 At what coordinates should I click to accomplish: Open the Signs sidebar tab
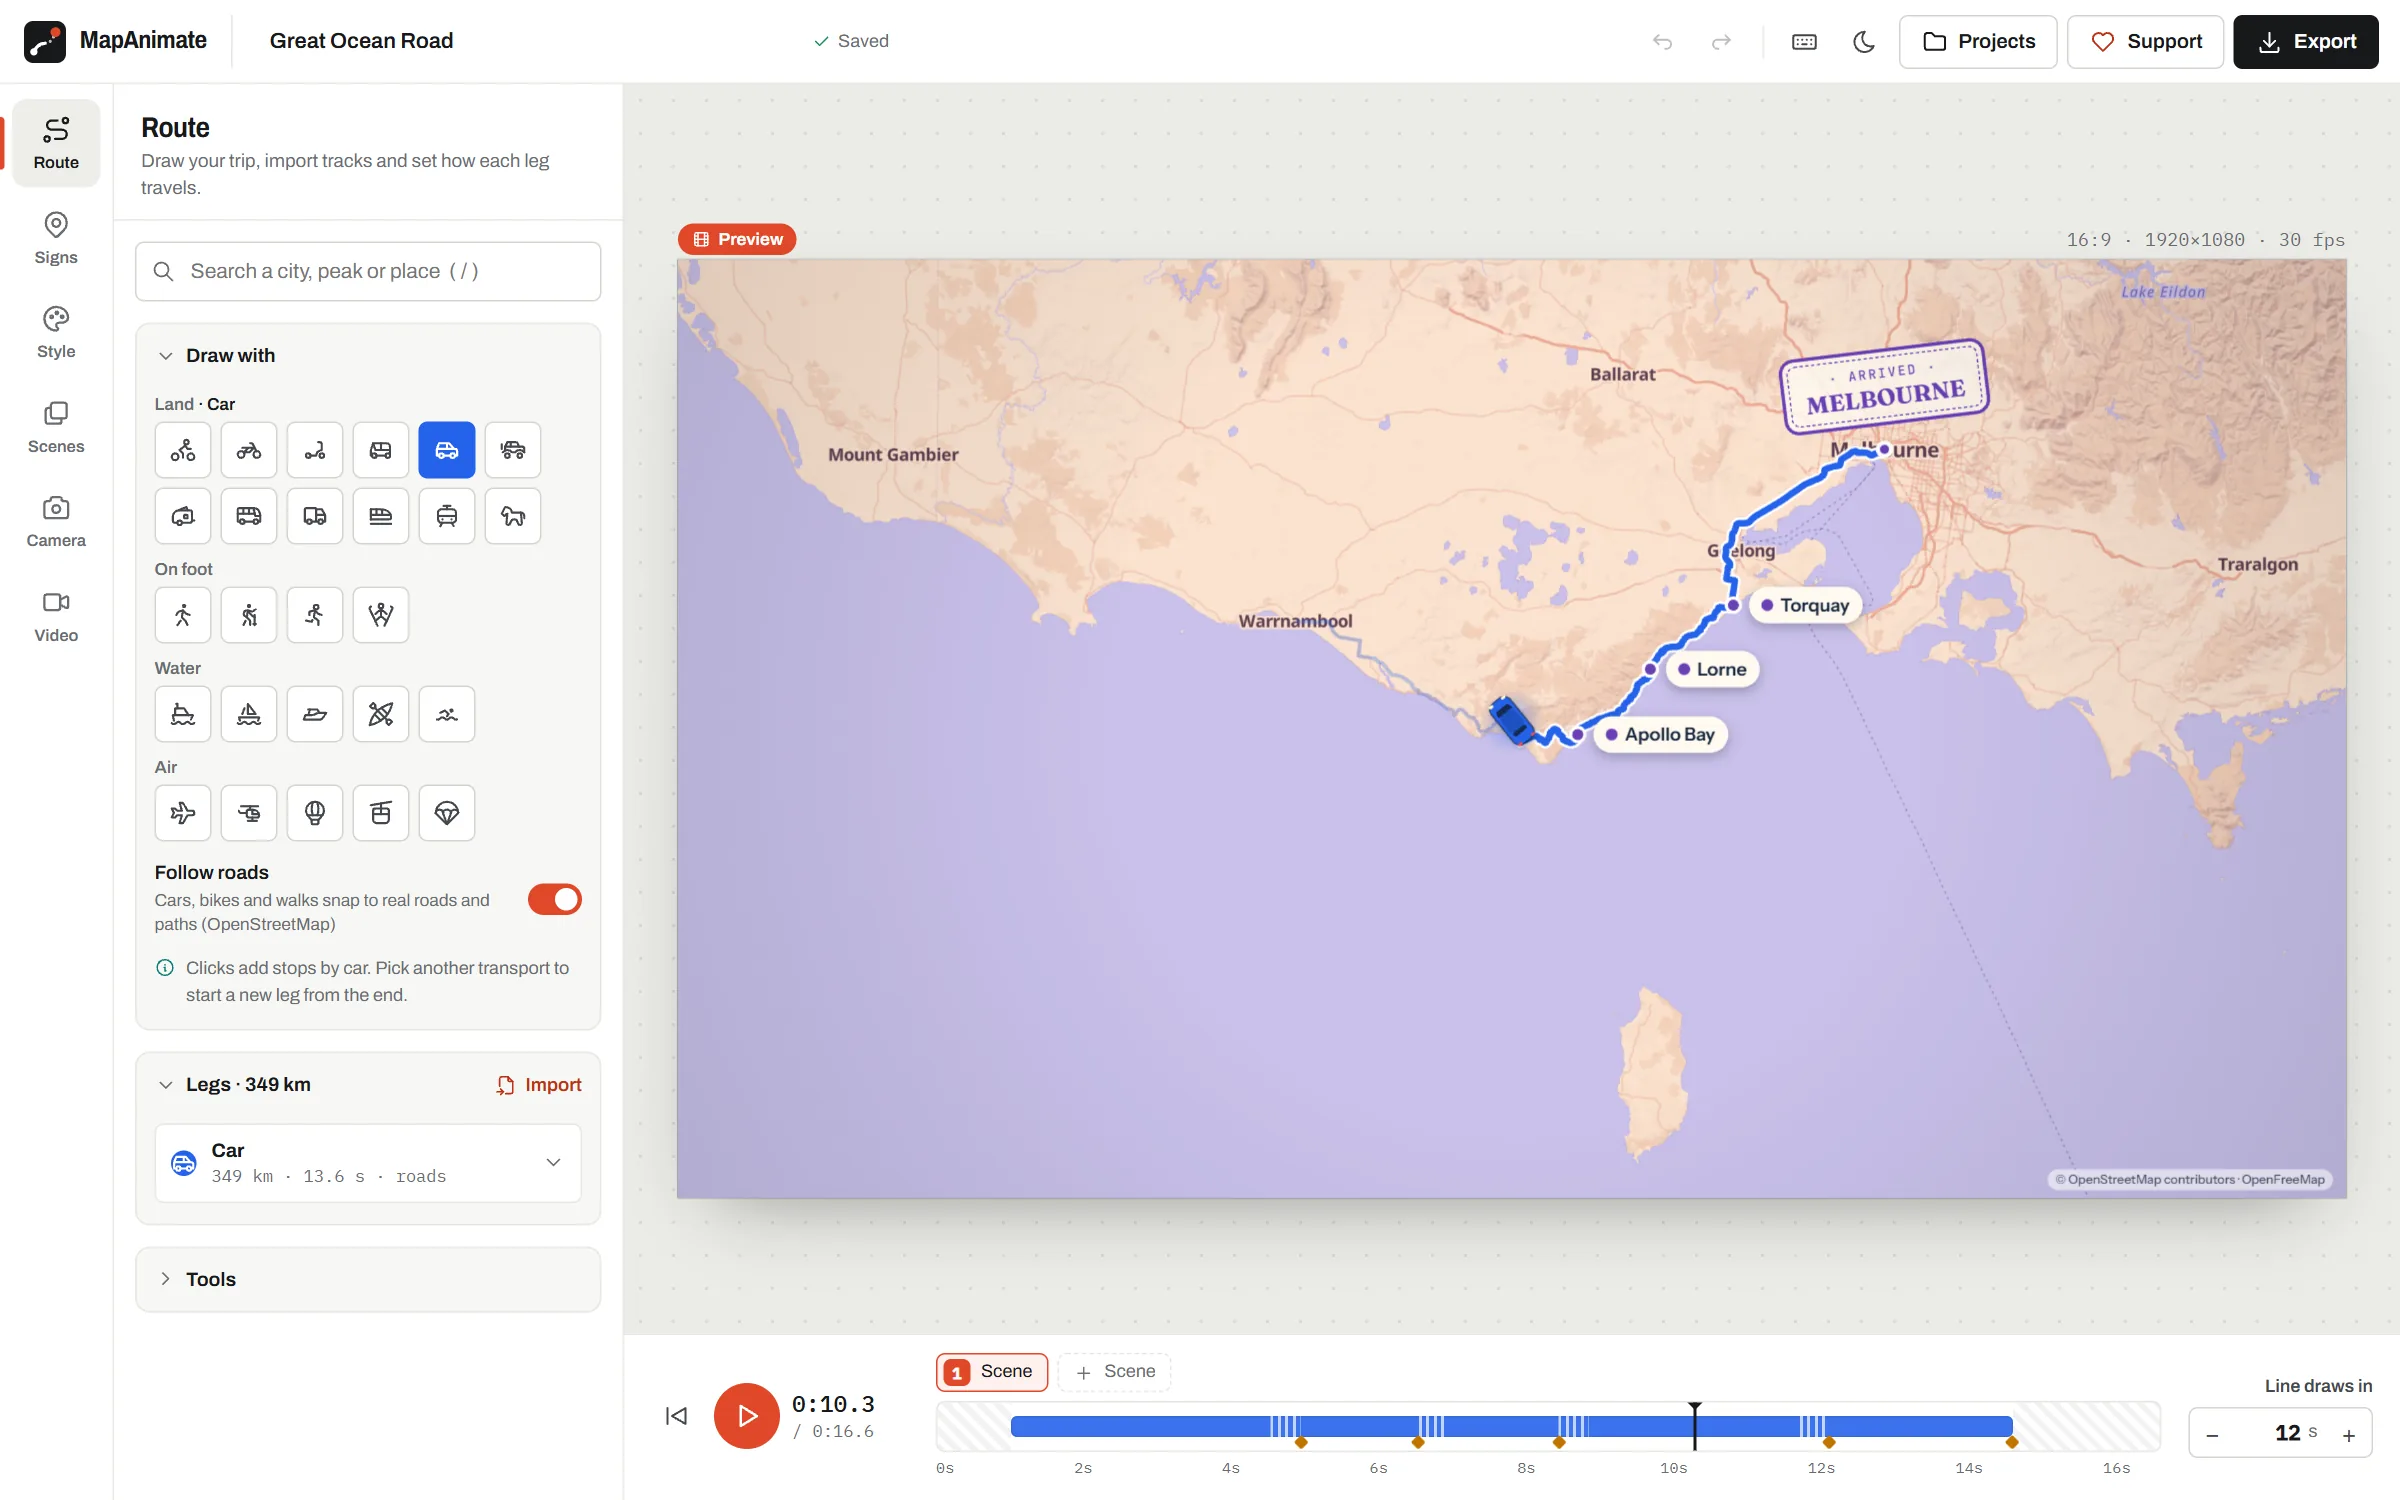[56, 238]
